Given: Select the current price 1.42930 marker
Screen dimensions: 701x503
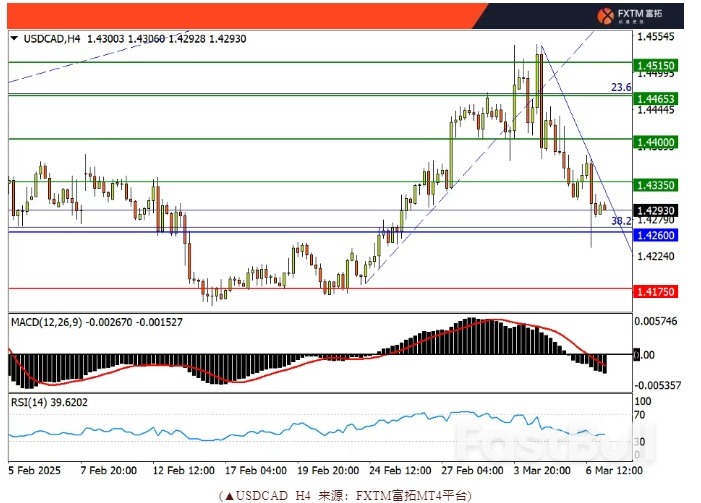Looking at the screenshot, I should (656, 210).
